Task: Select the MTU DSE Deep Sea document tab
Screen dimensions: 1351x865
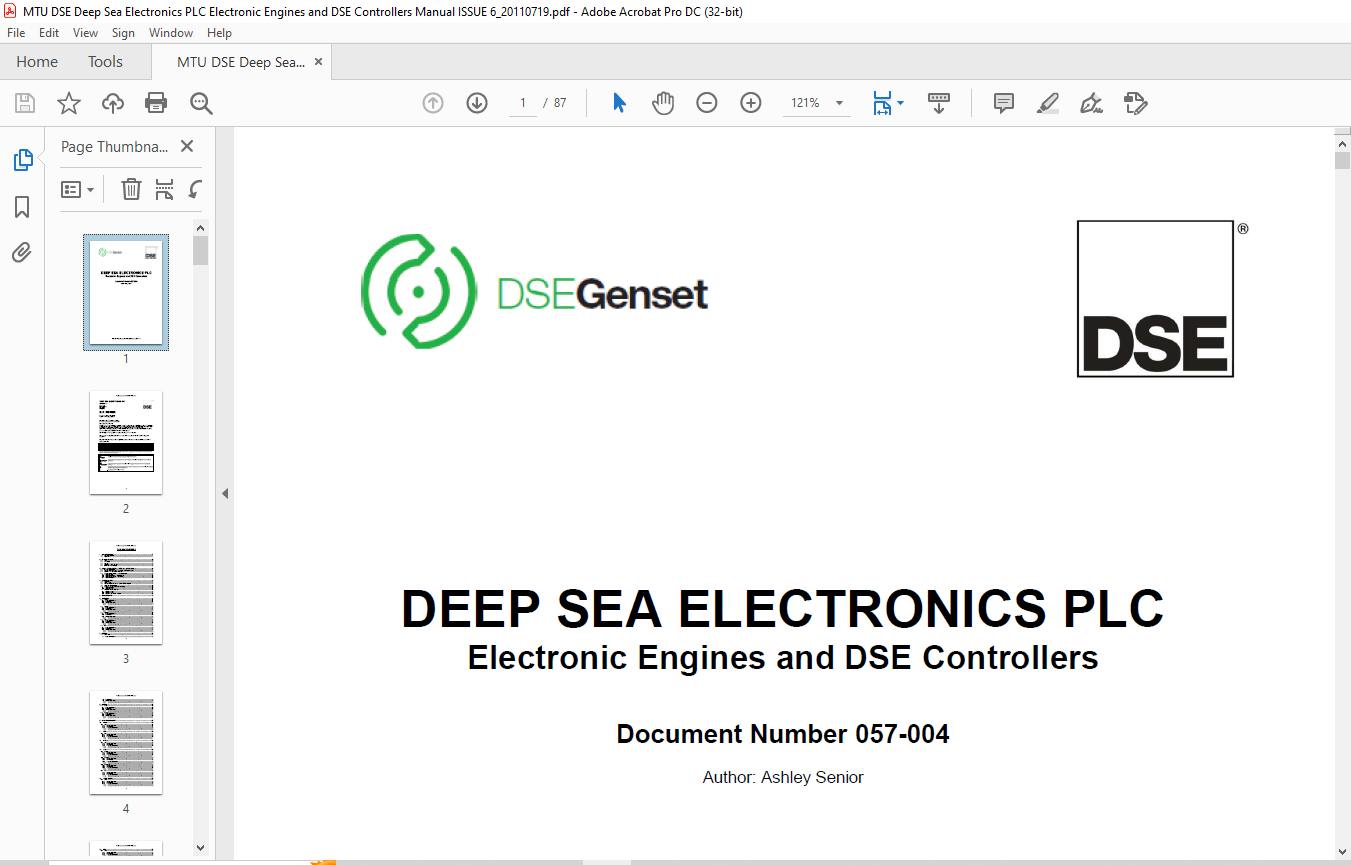Action: click(241, 62)
